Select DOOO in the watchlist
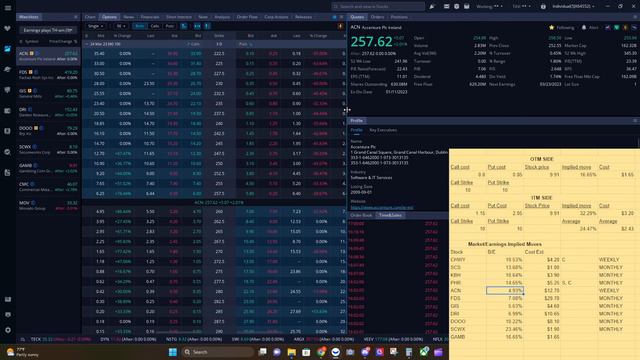The height and width of the screenshot is (360, 640). (x=48, y=131)
